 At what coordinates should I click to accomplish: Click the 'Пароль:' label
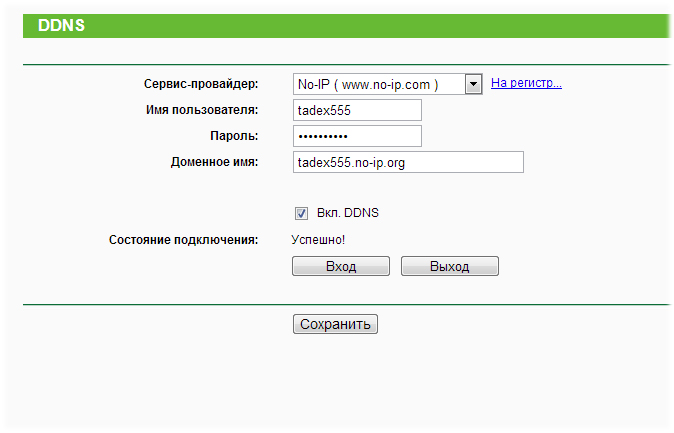tap(234, 136)
